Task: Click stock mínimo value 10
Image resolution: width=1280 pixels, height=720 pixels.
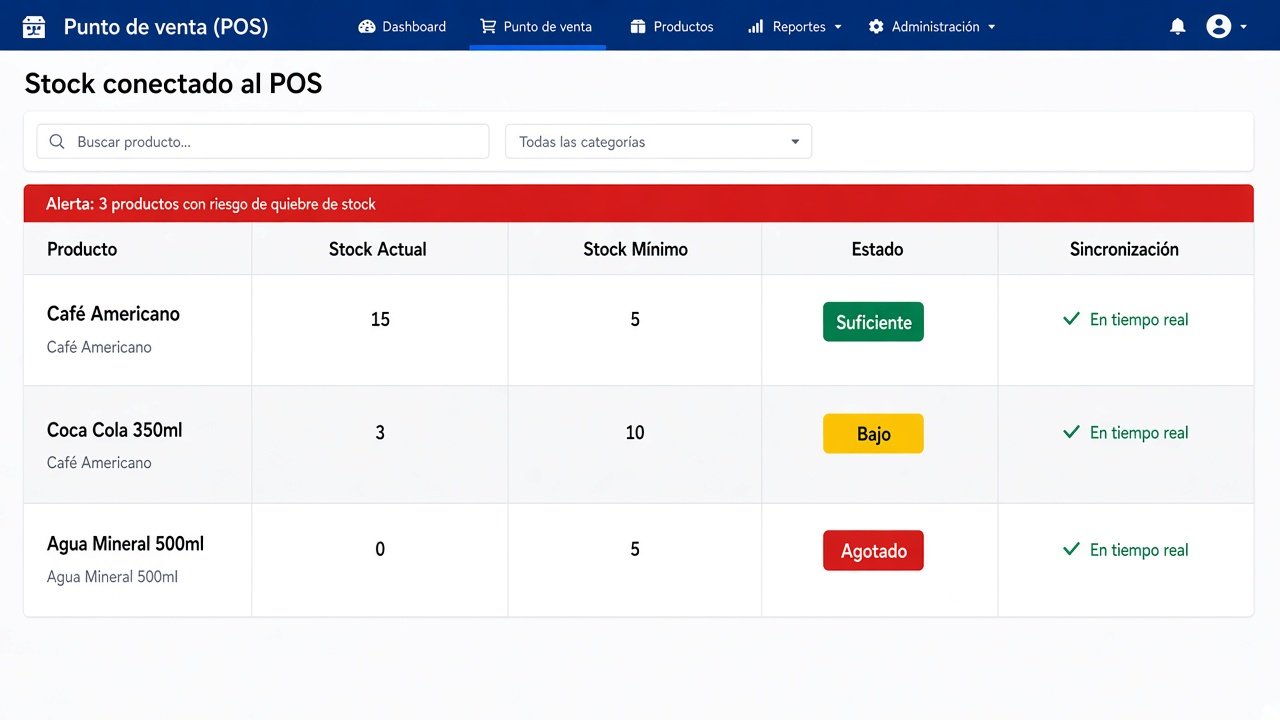Action: click(x=635, y=433)
